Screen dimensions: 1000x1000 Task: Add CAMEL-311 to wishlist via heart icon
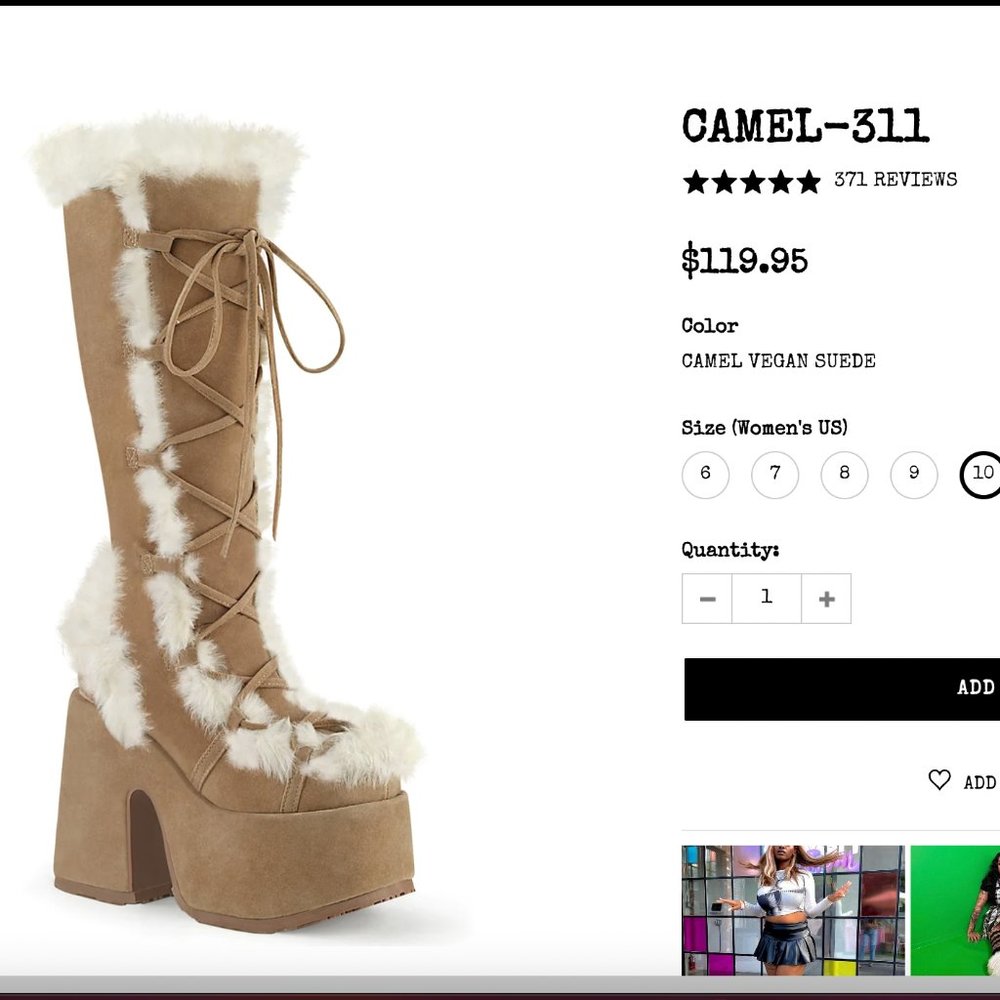(x=938, y=780)
